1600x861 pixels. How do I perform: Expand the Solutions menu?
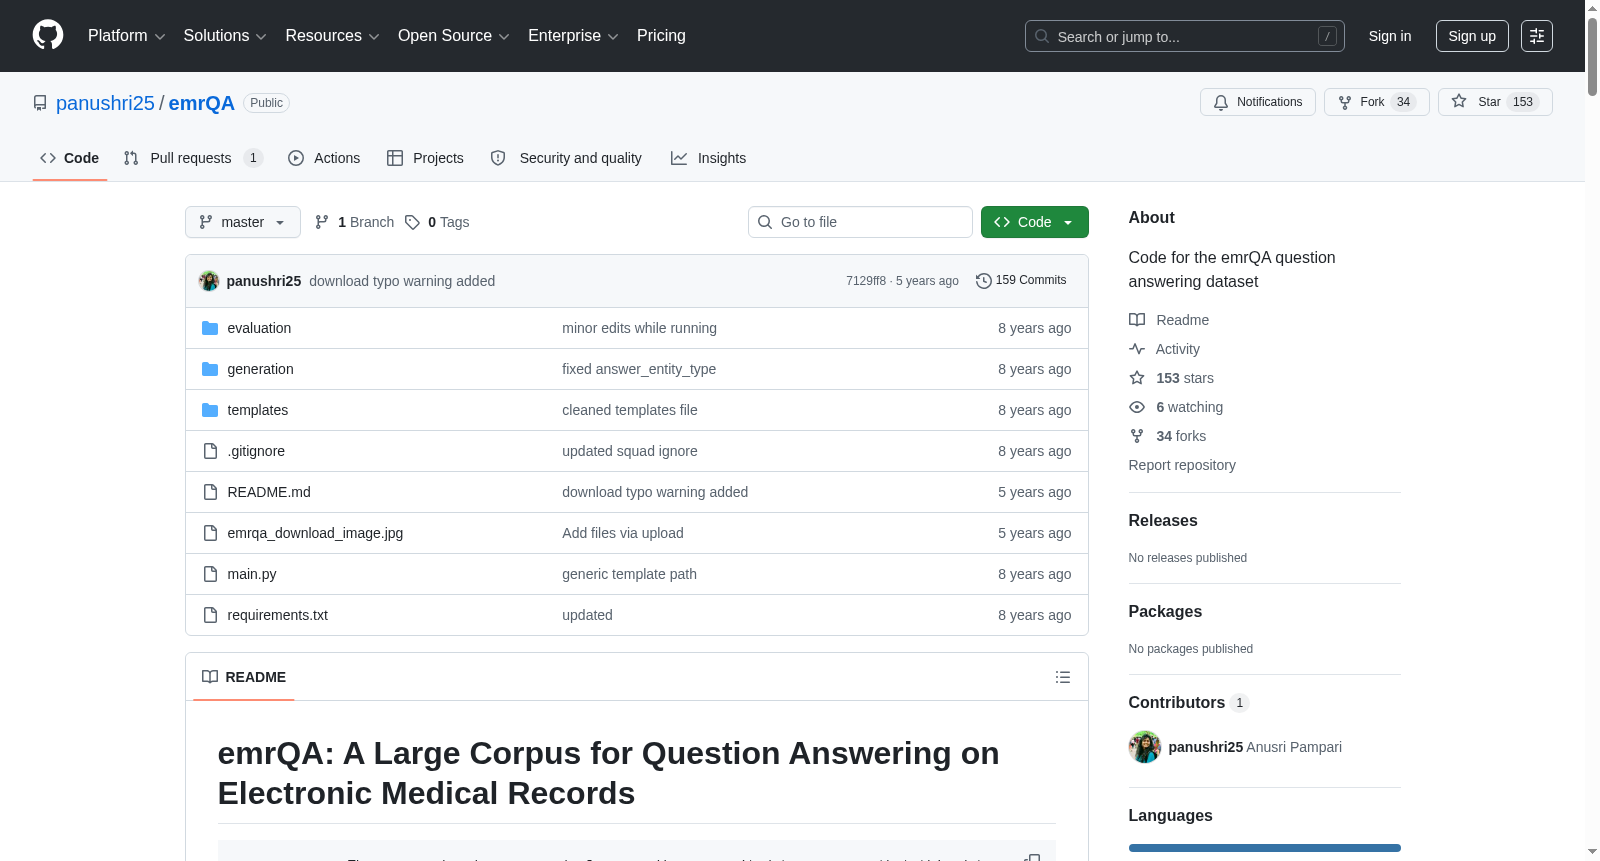click(x=225, y=36)
